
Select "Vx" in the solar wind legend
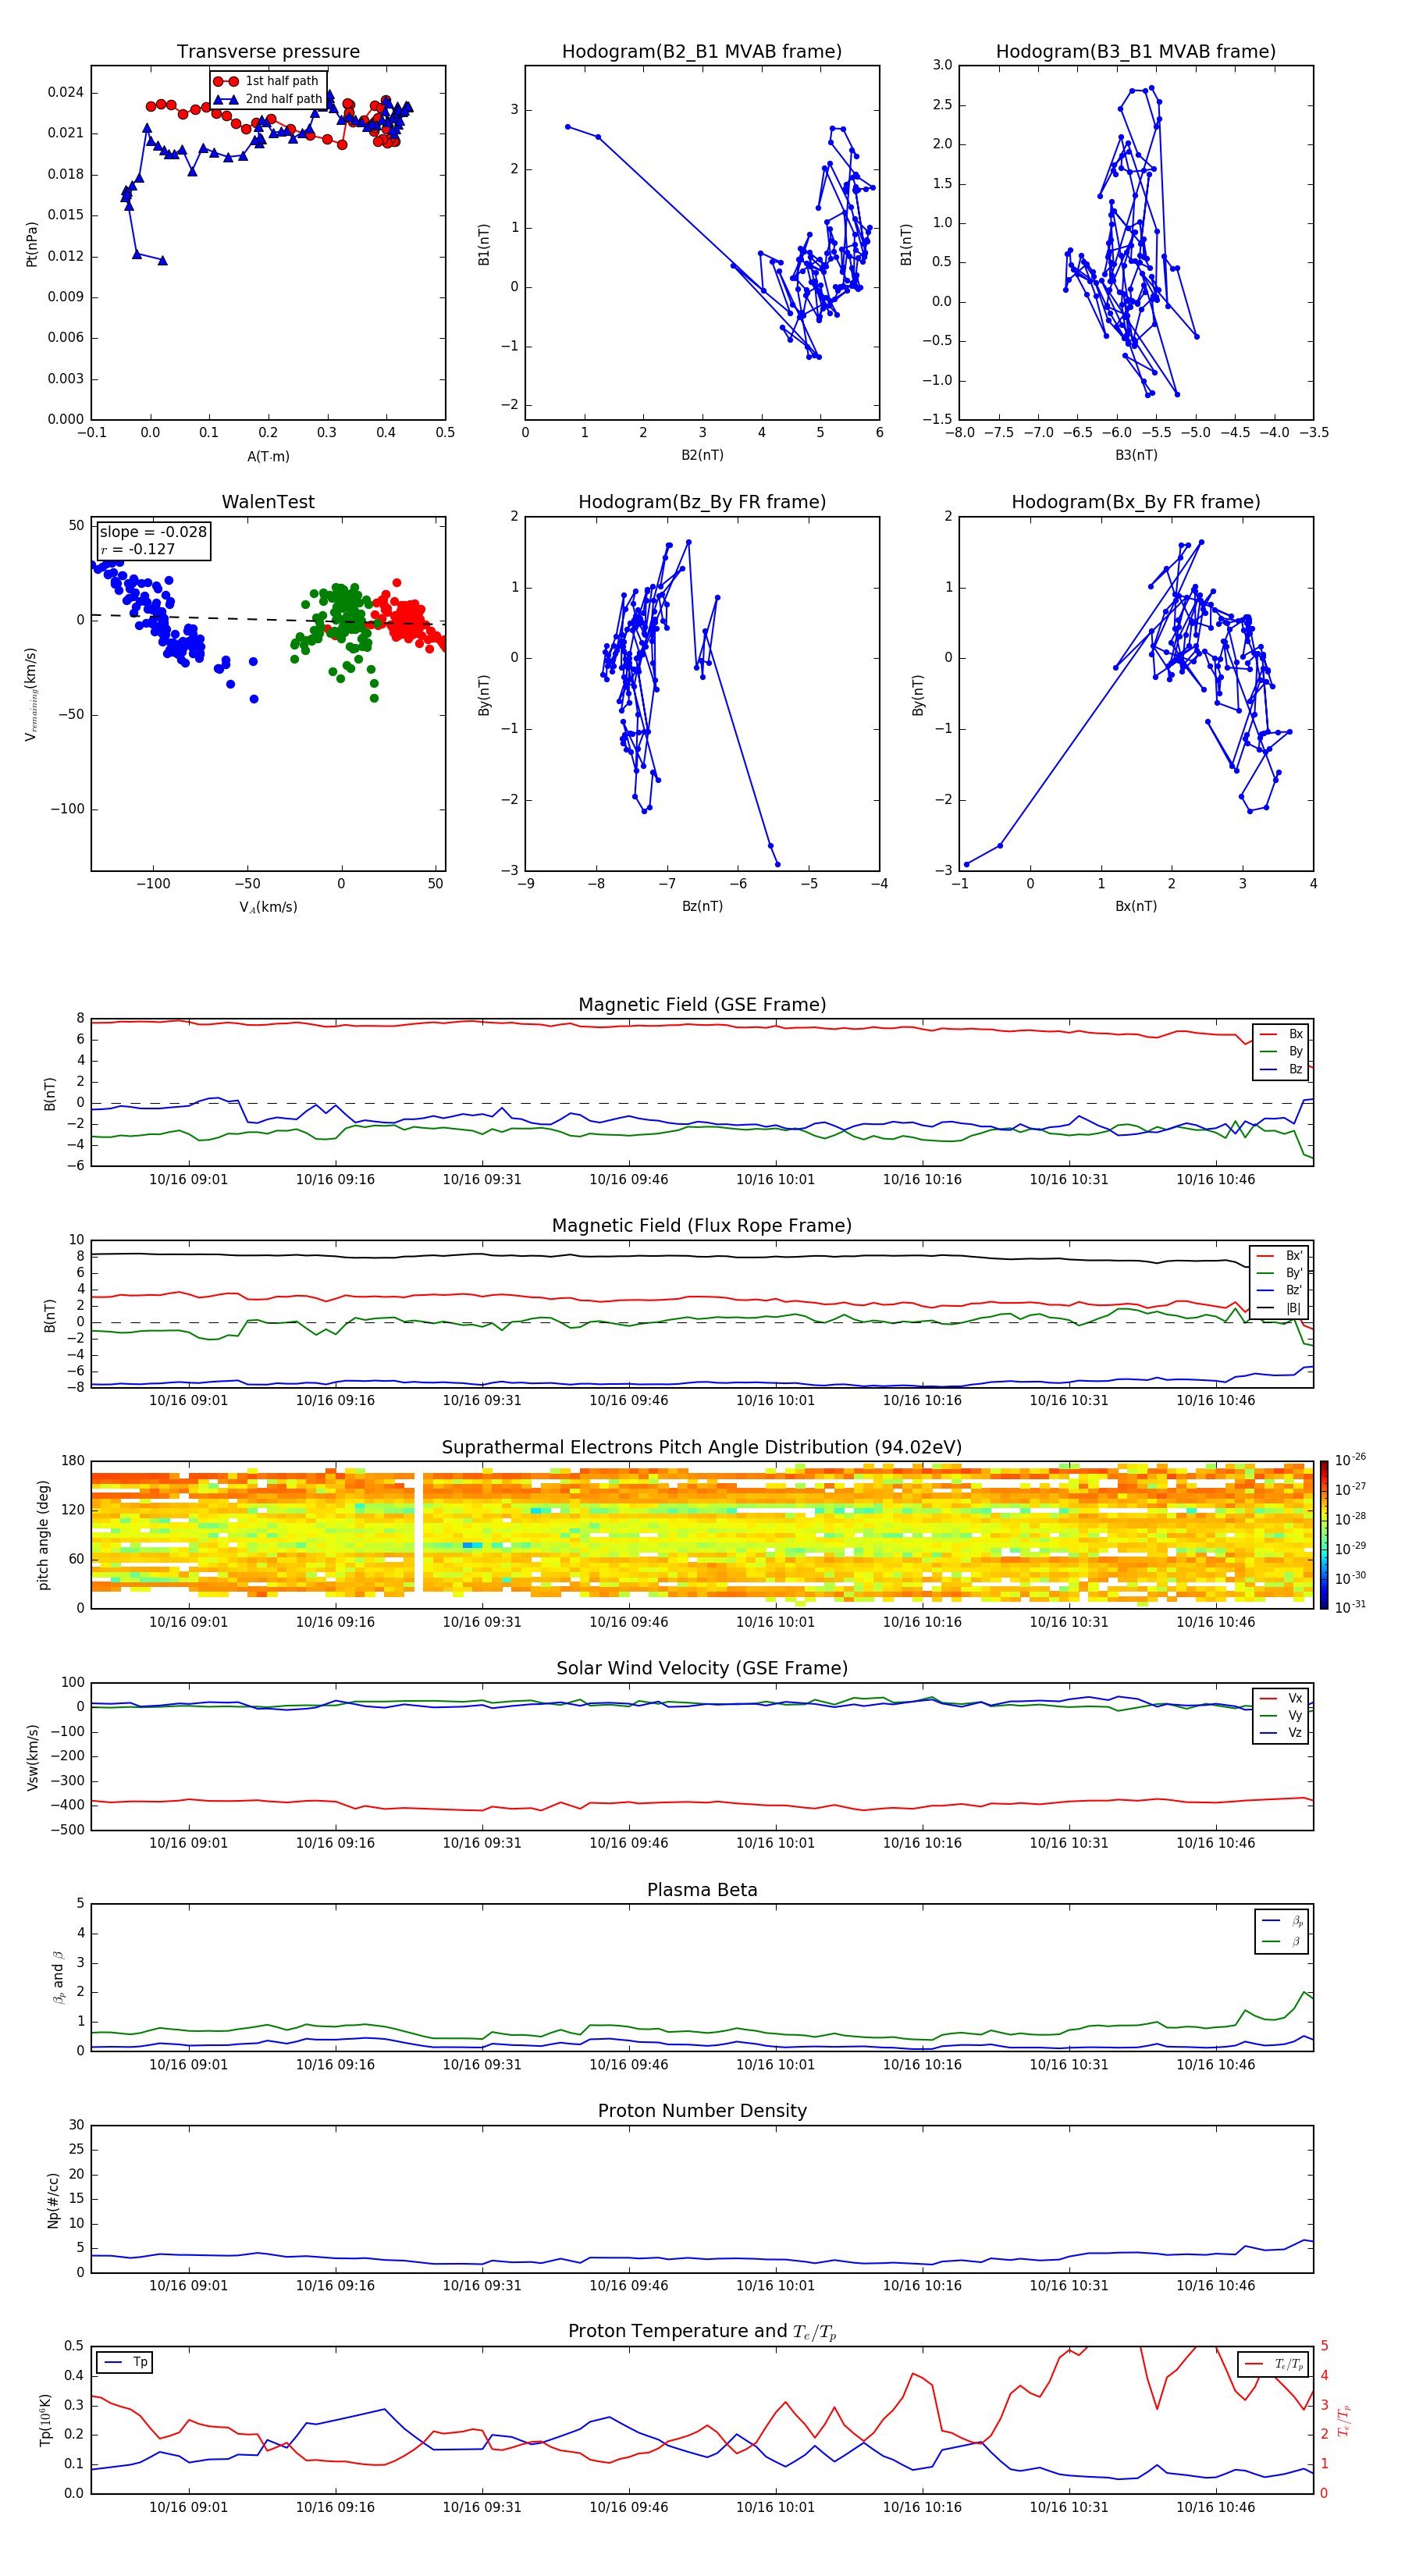pyautogui.click(x=1282, y=1698)
